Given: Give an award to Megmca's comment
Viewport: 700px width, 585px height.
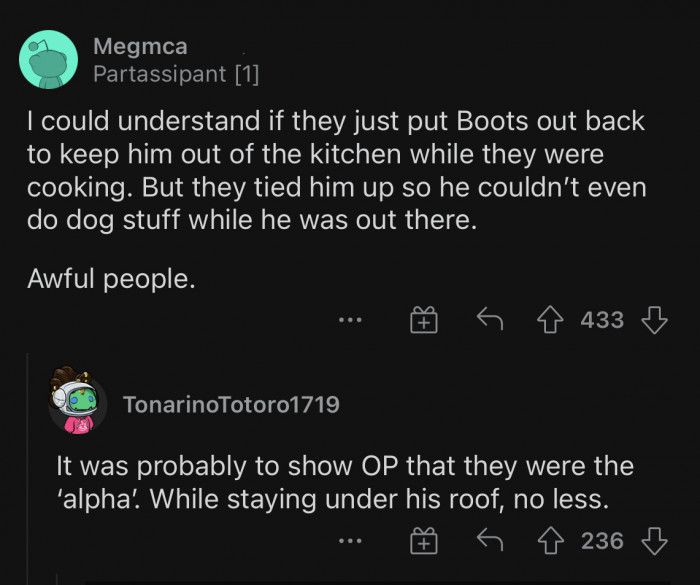Looking at the screenshot, I should [423, 320].
